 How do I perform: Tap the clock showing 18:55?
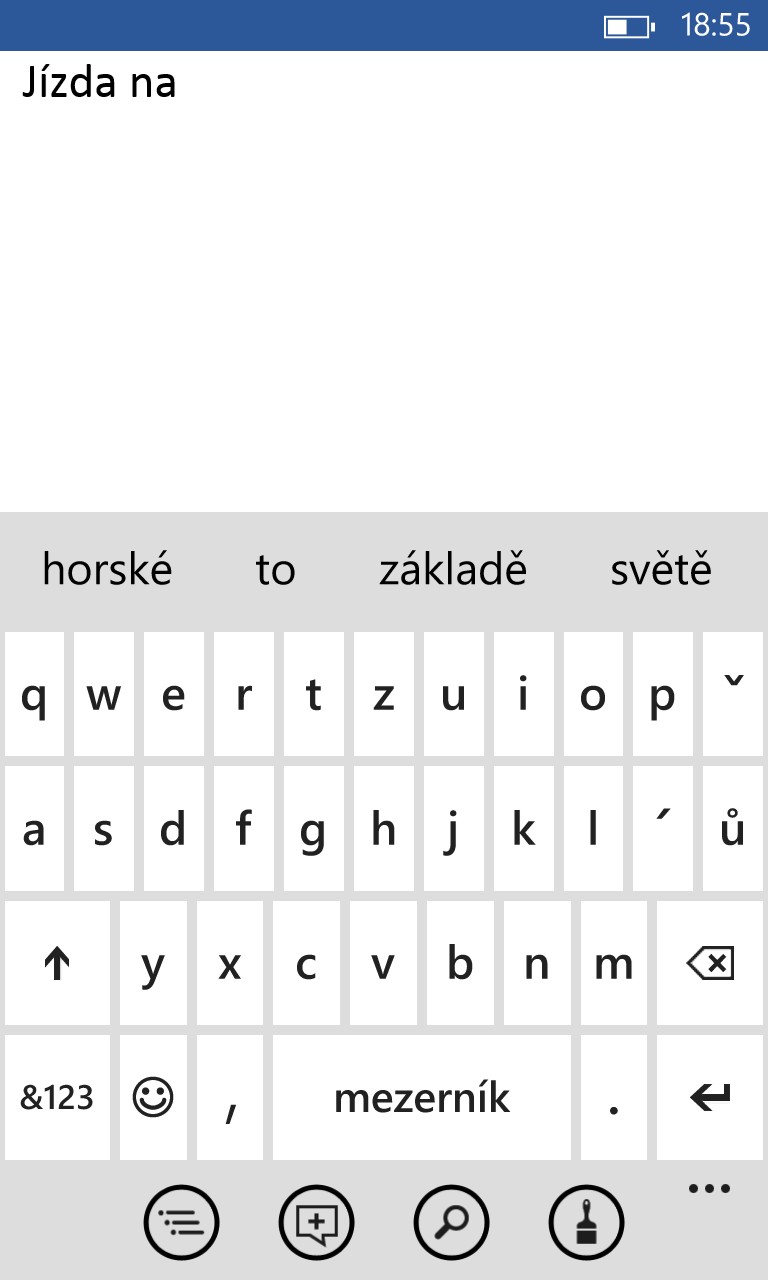(715, 26)
